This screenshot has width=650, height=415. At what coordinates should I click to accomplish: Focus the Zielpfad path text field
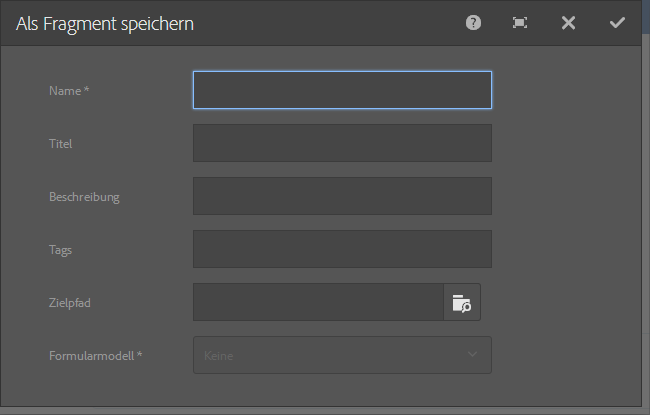point(318,302)
